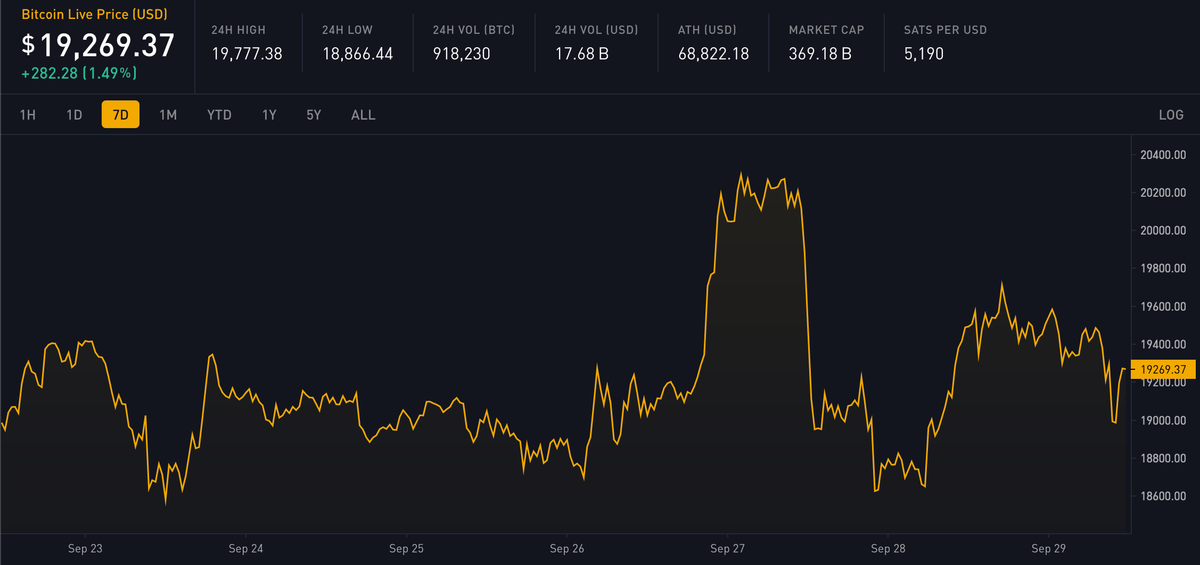The width and height of the screenshot is (1200, 565).
Task: Switch chart to 1Y range
Action: click(x=269, y=115)
